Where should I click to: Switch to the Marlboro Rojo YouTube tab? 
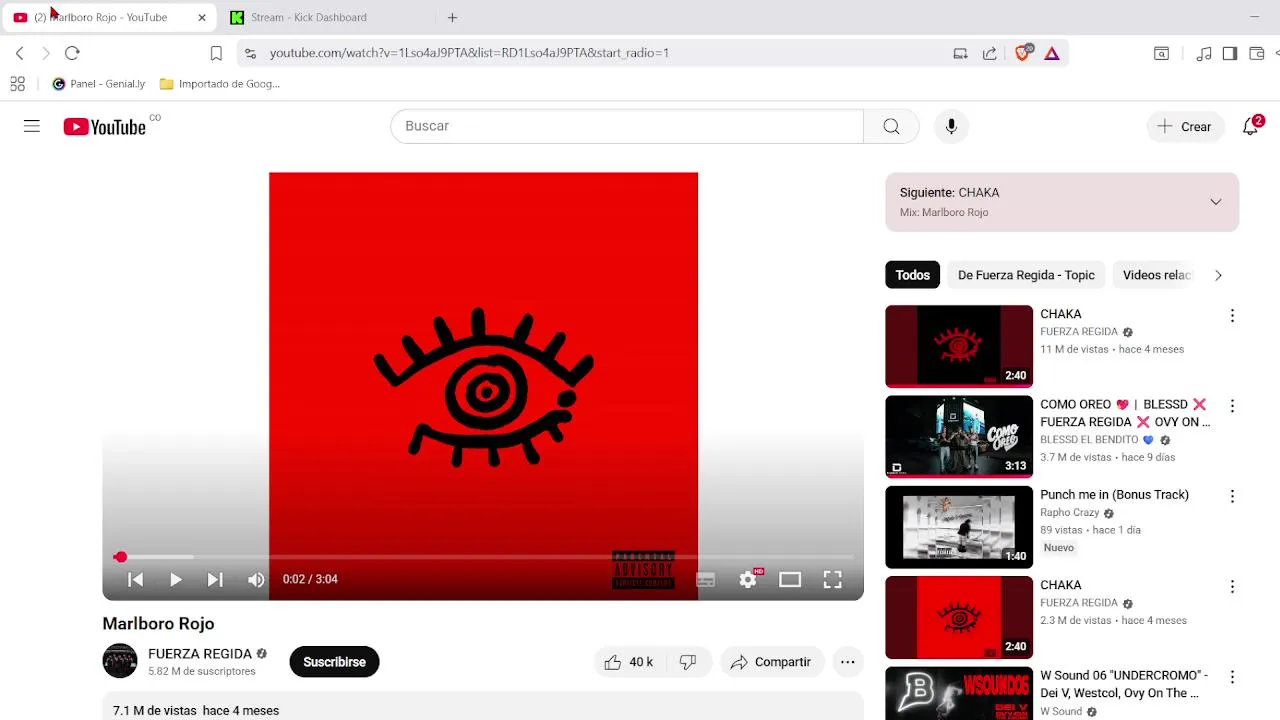pyautogui.click(x=108, y=17)
